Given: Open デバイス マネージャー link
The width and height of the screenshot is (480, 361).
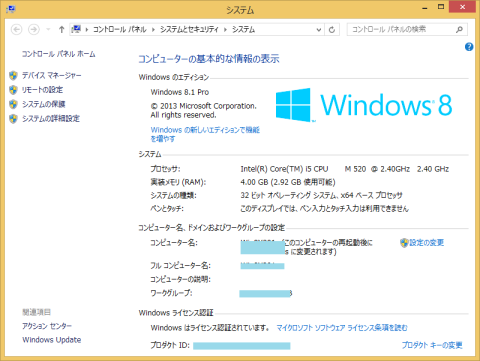Looking at the screenshot, I should (52, 76).
